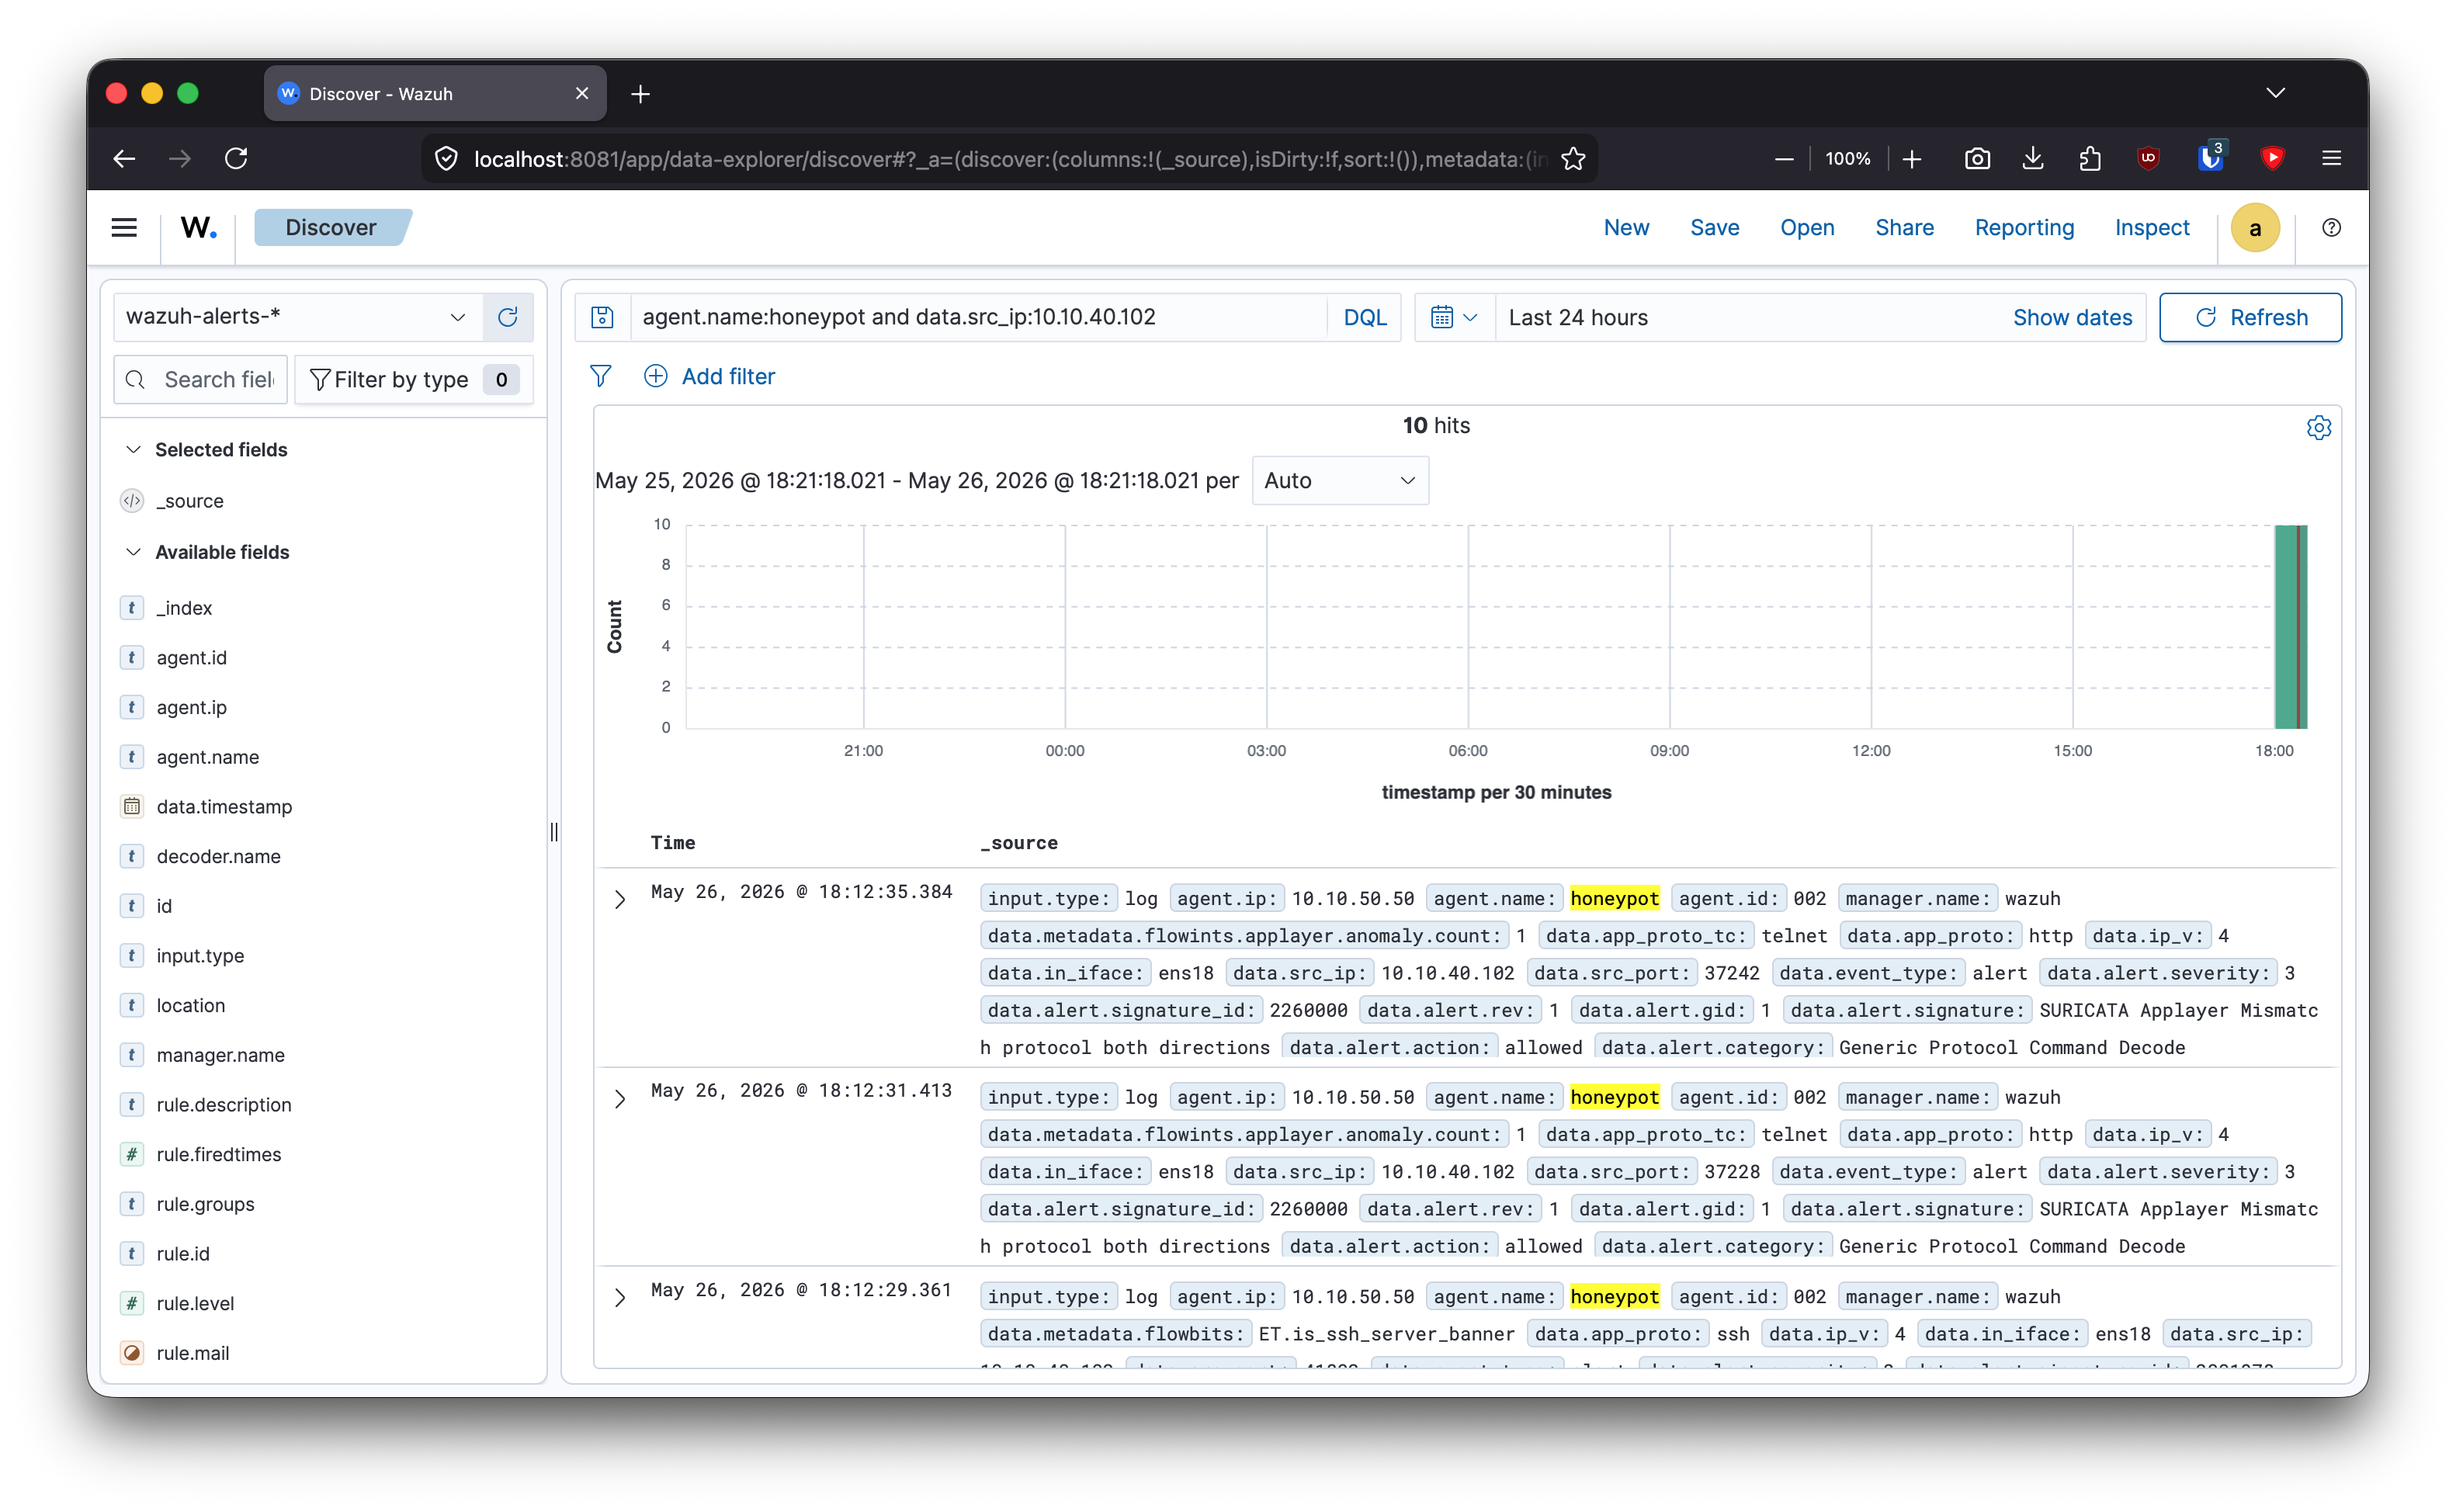Click the Time column header
Image resolution: width=2456 pixels, height=1512 pixels.
click(x=673, y=843)
